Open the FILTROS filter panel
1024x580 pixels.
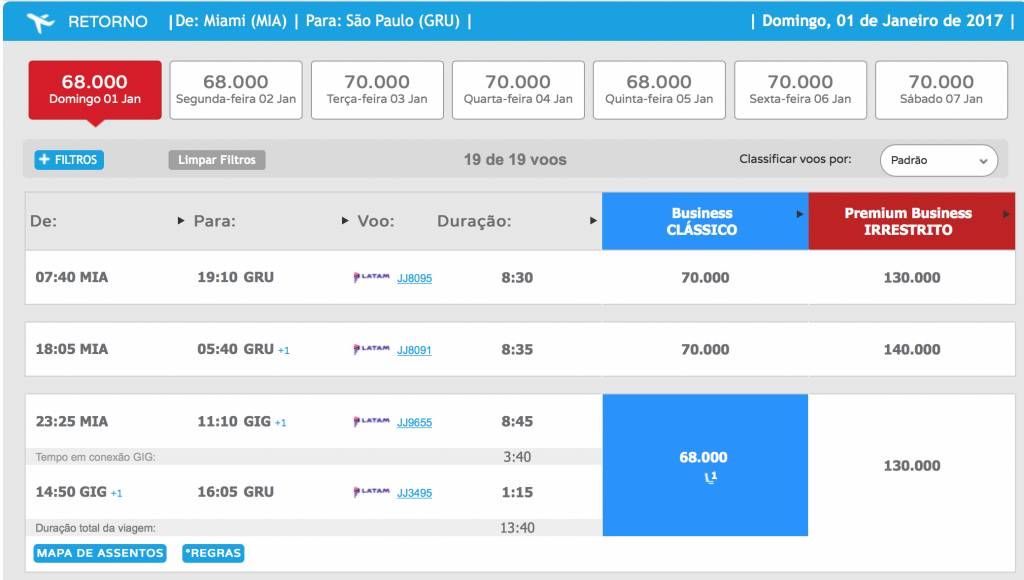[69, 159]
